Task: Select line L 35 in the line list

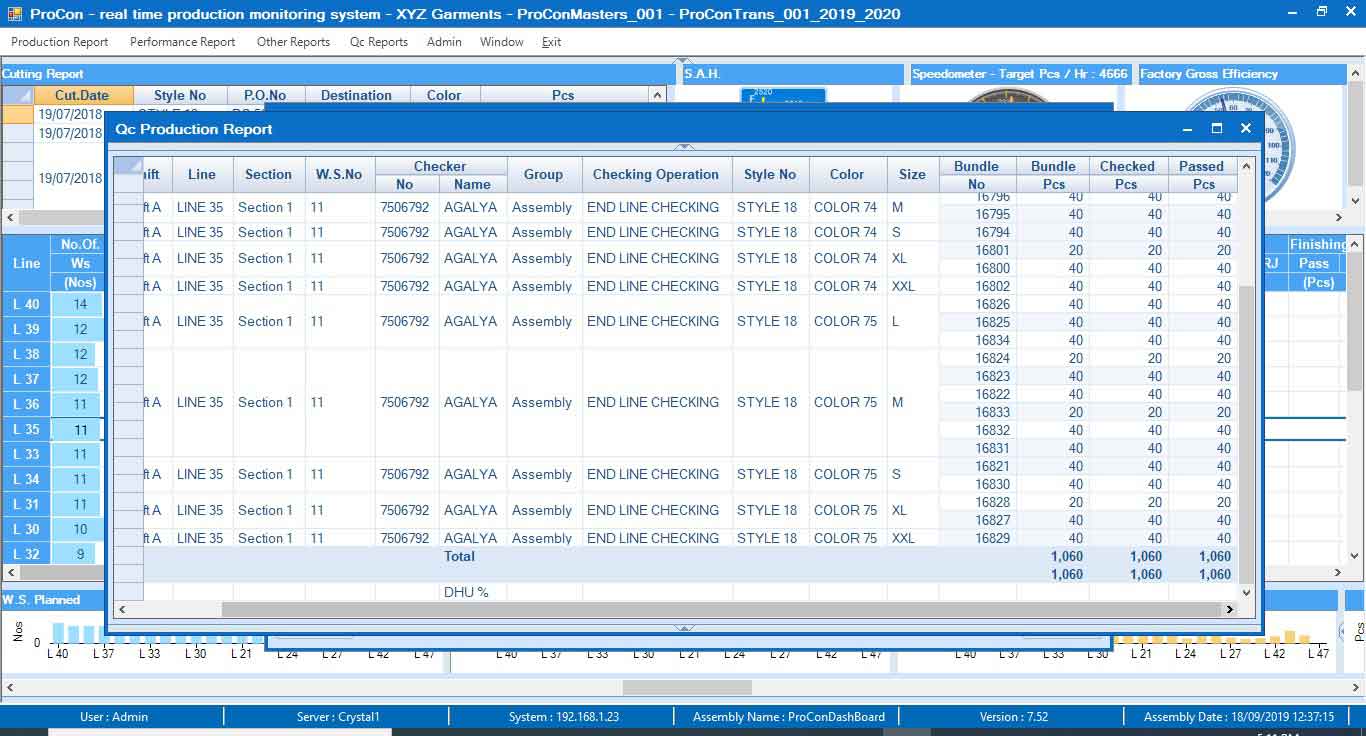Action: click(x=26, y=430)
